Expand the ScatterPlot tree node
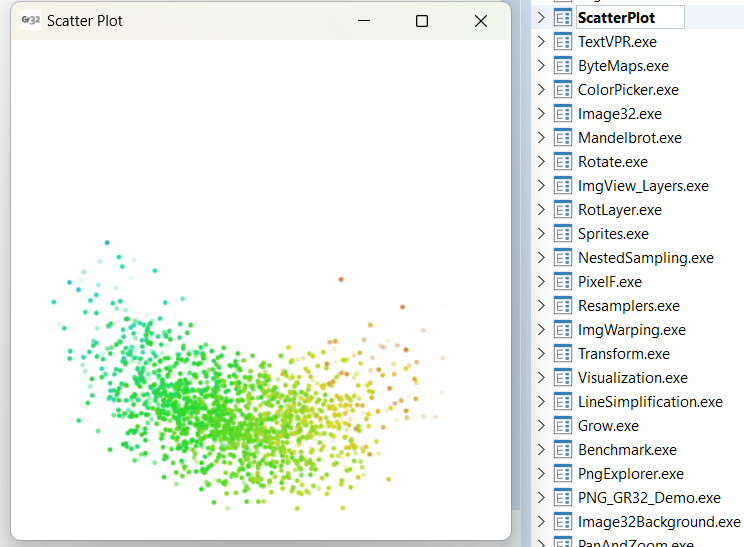Screen dimensions: 744x547 (x=541, y=18)
